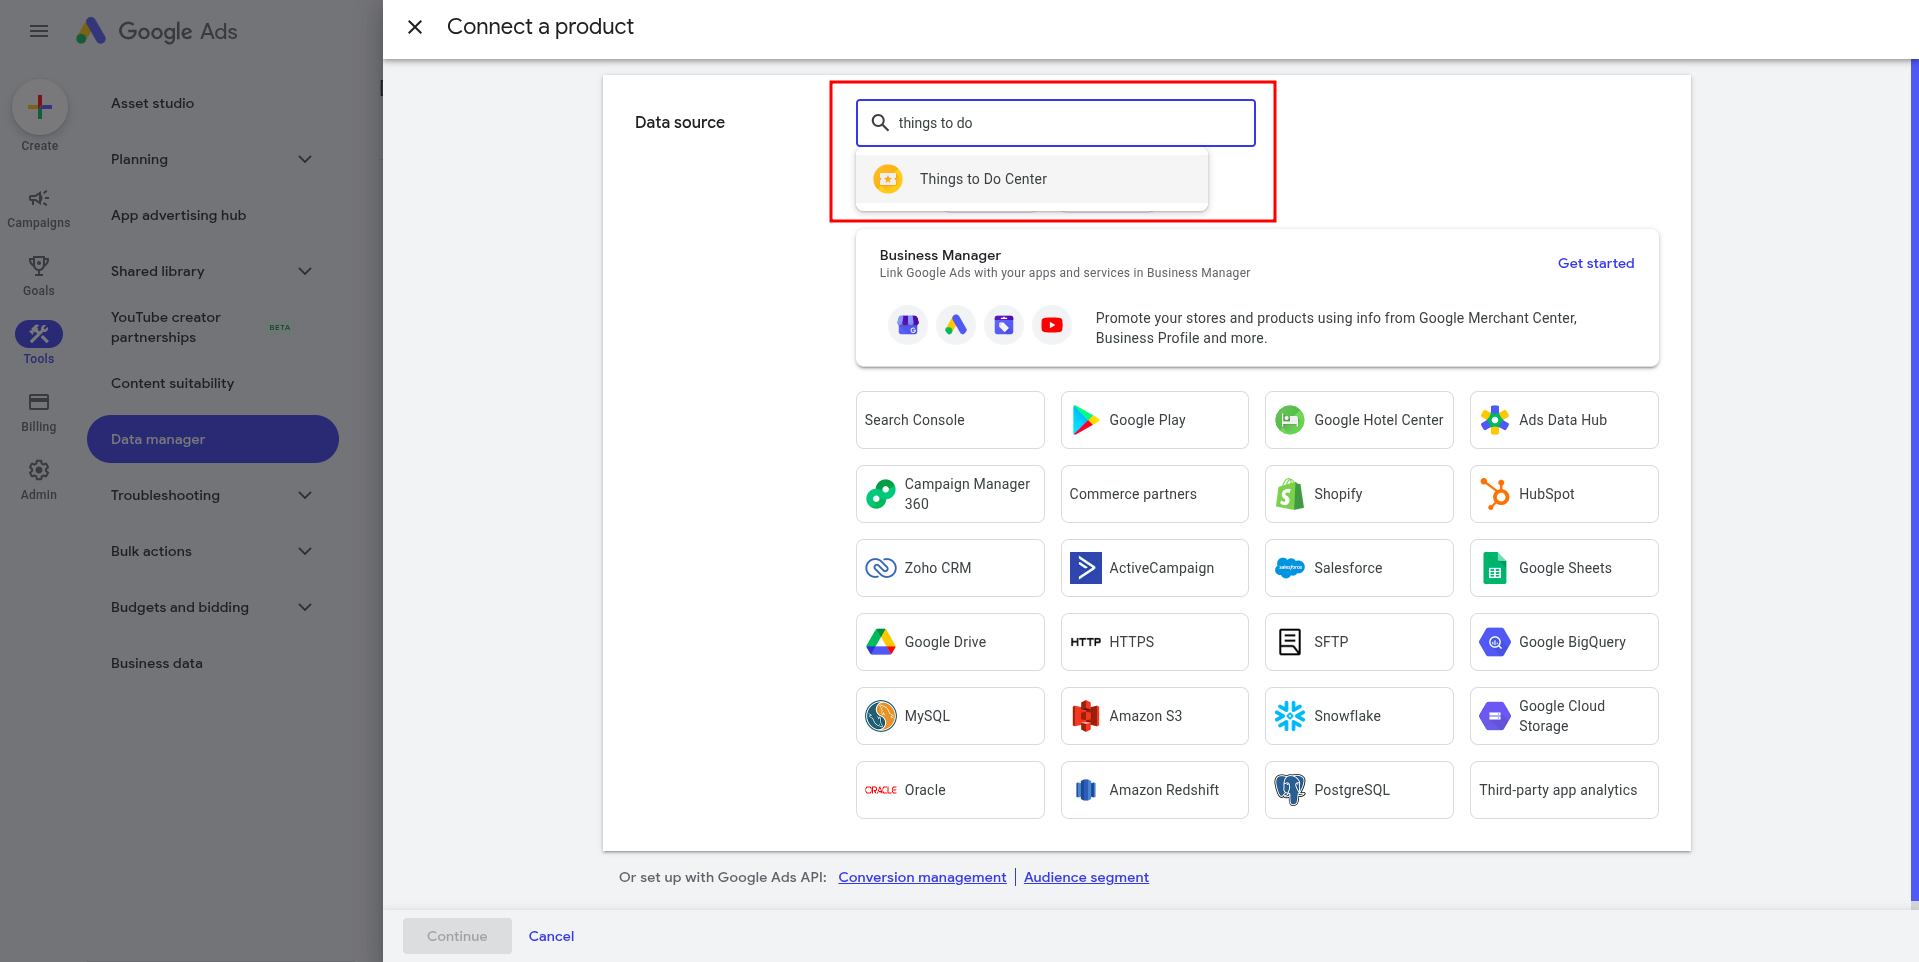The width and height of the screenshot is (1919, 962).
Task: Select Things to Do Center suggestion
Action: (1032, 179)
